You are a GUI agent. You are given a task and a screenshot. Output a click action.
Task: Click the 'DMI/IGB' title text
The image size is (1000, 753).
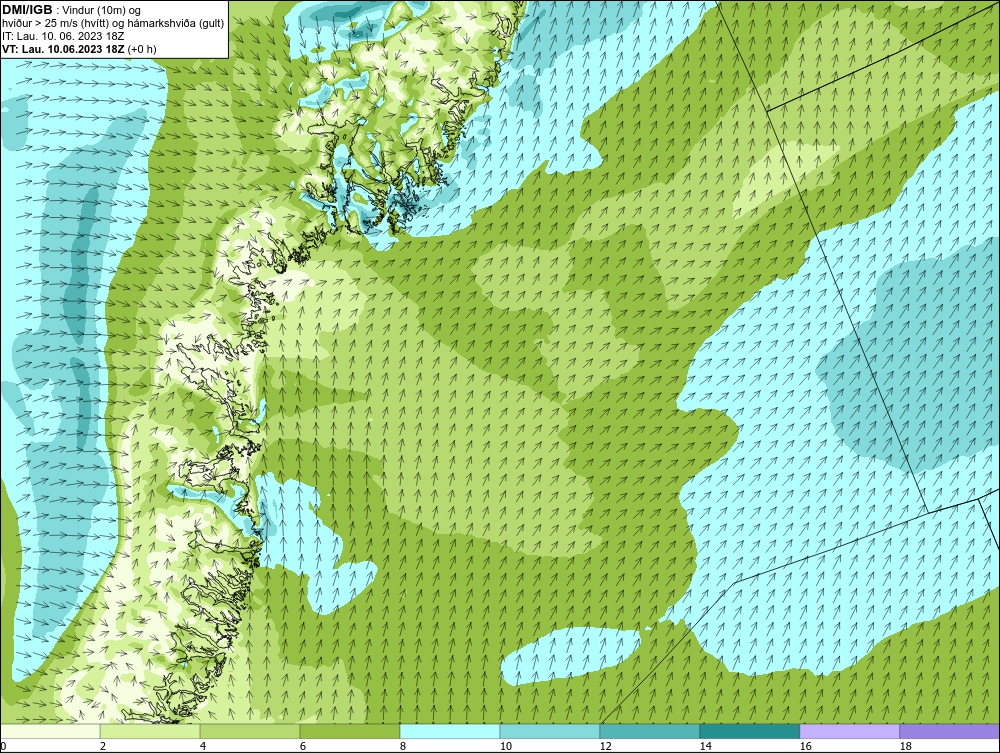27,10
